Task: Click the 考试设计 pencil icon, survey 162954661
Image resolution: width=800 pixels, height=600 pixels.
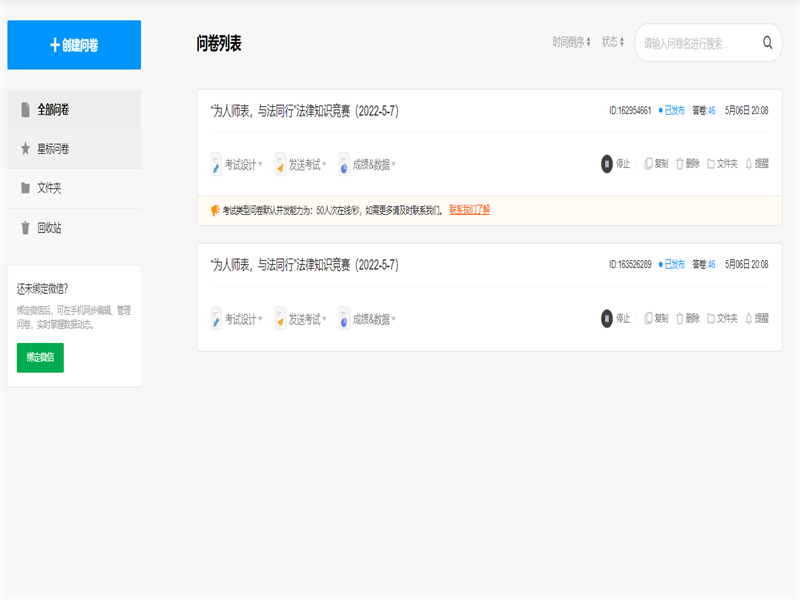Action: 216,164
